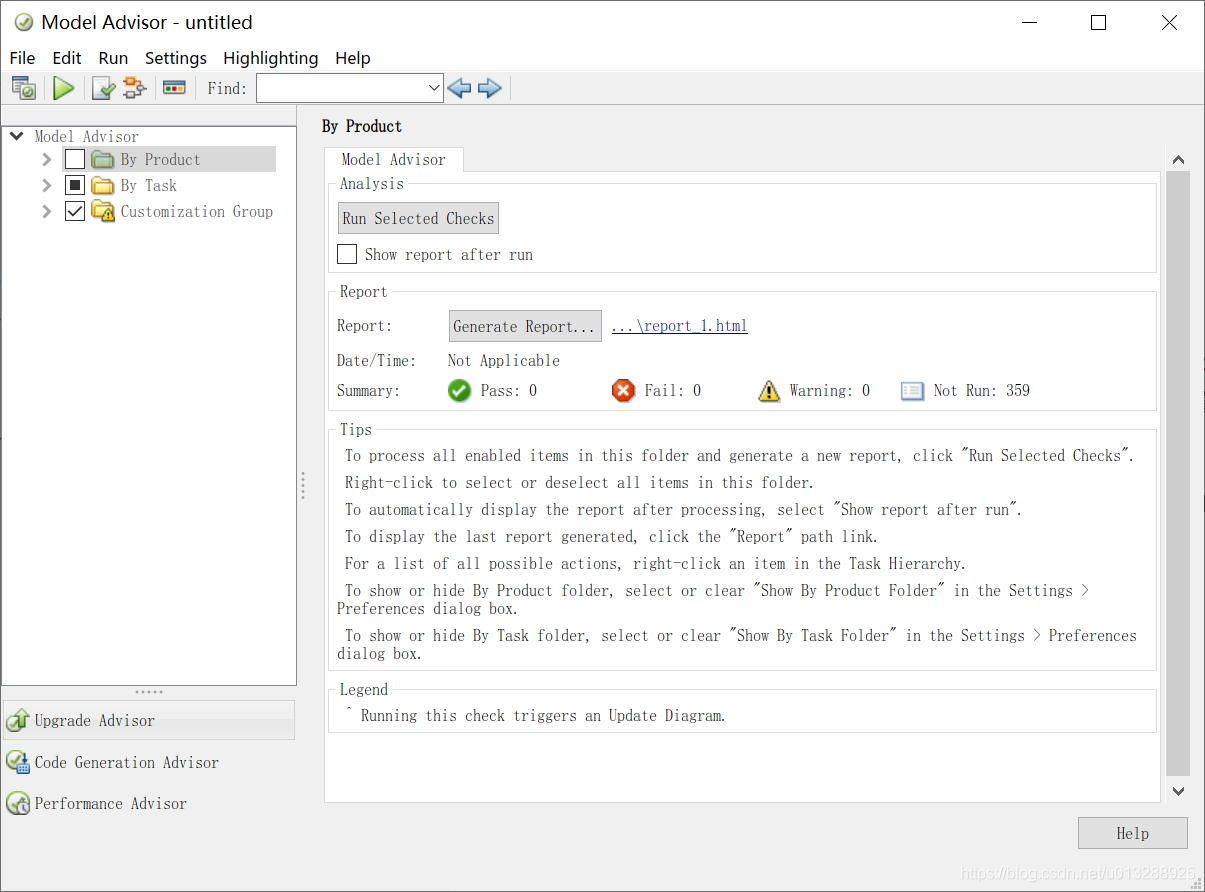The height and width of the screenshot is (892, 1205).
Task: Click the Generate Report... button
Action: pos(525,326)
